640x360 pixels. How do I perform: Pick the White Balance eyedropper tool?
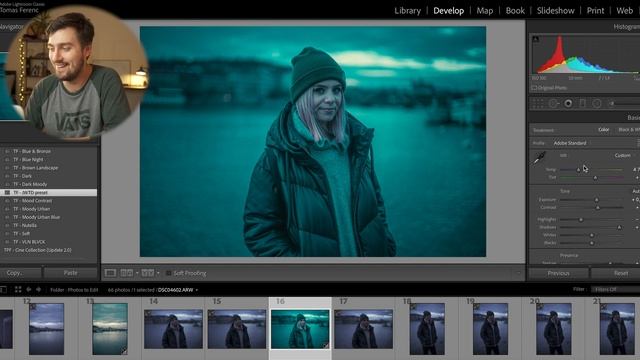pos(540,158)
